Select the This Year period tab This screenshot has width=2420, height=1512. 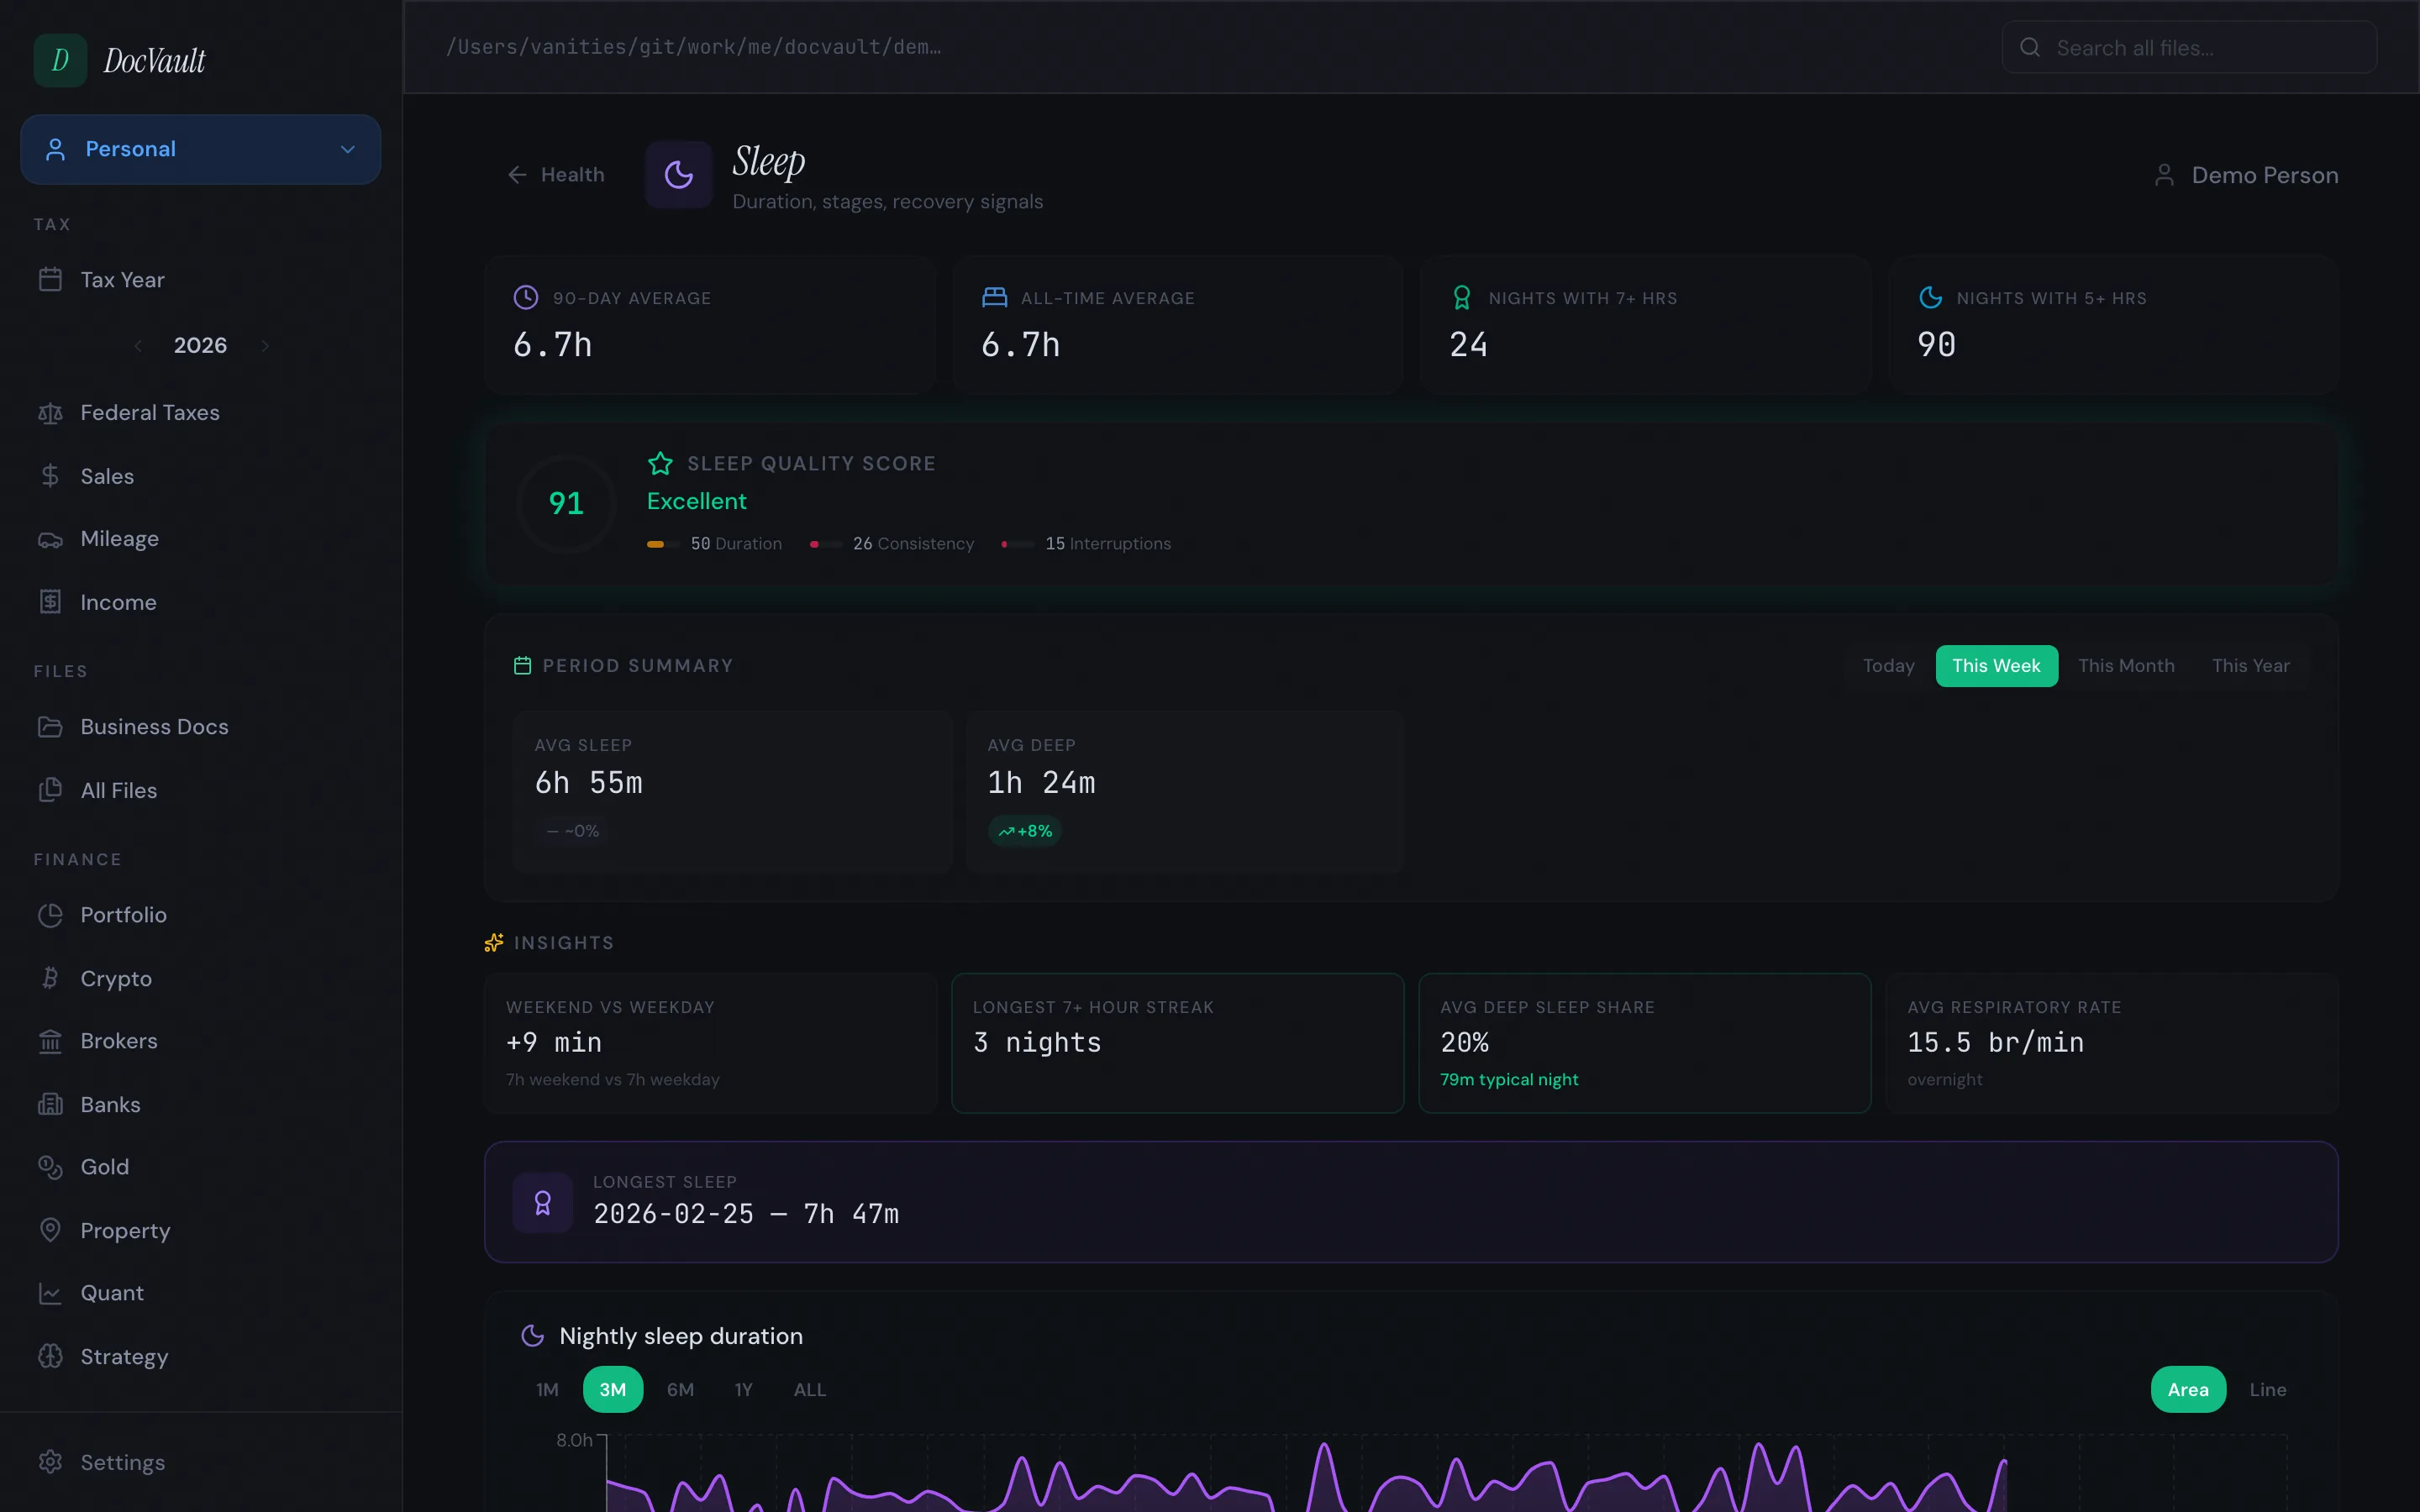2250,666
